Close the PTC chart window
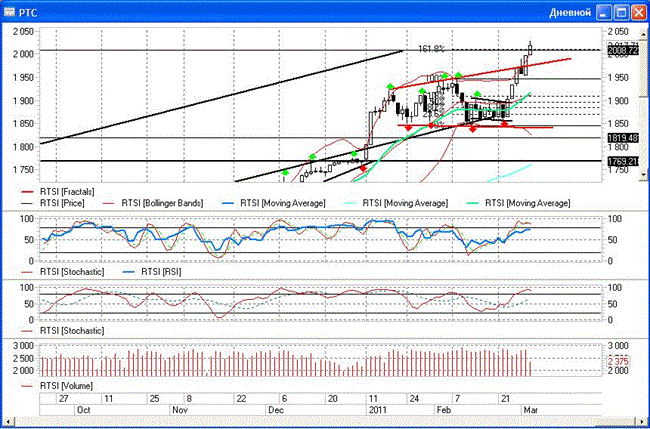 click(x=639, y=13)
